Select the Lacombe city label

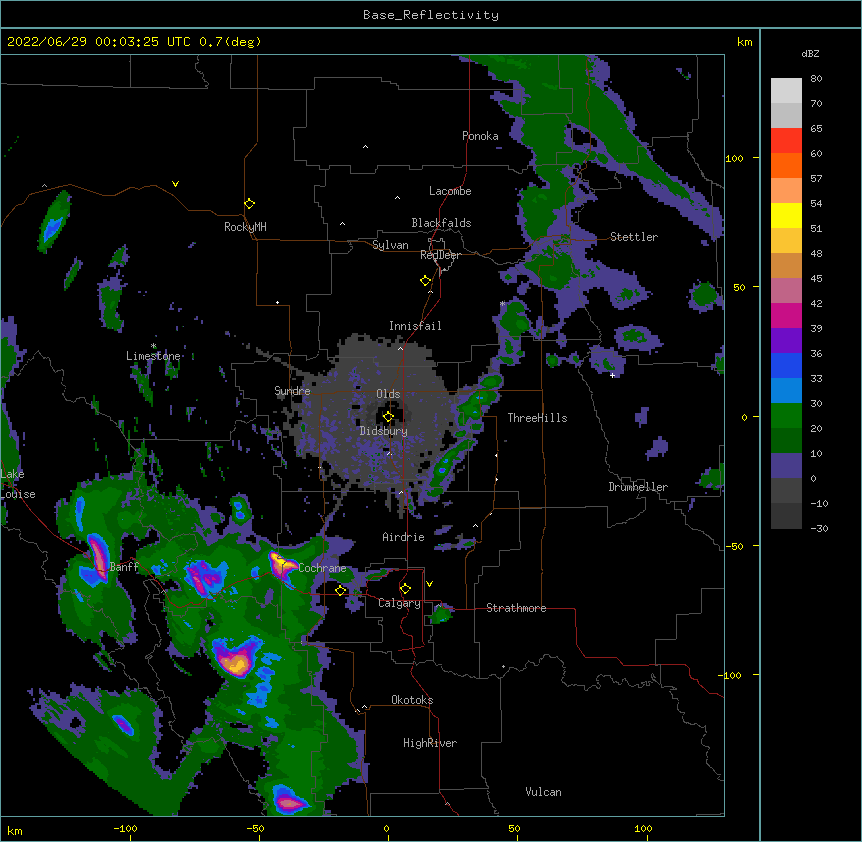(x=450, y=191)
